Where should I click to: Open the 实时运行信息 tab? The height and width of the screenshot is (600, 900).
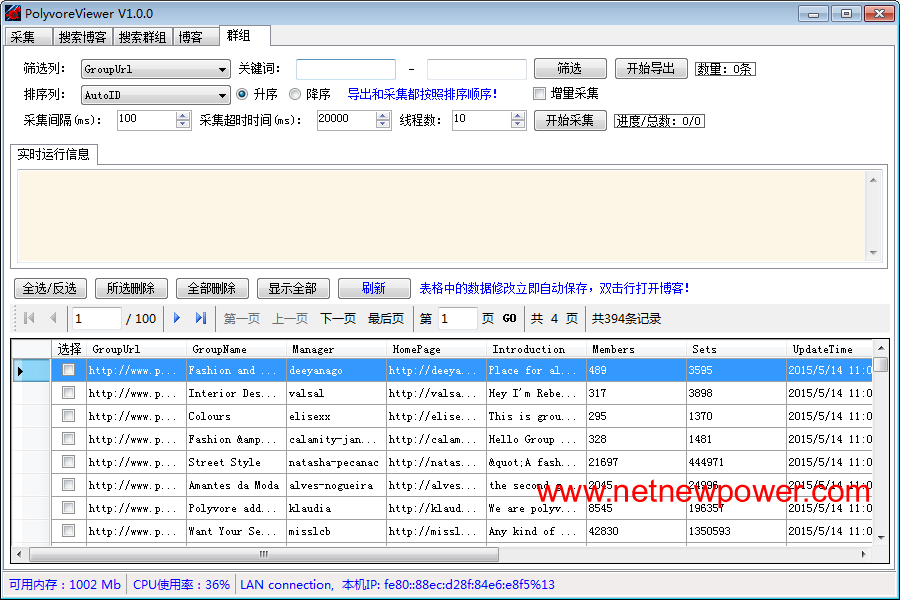coord(54,154)
